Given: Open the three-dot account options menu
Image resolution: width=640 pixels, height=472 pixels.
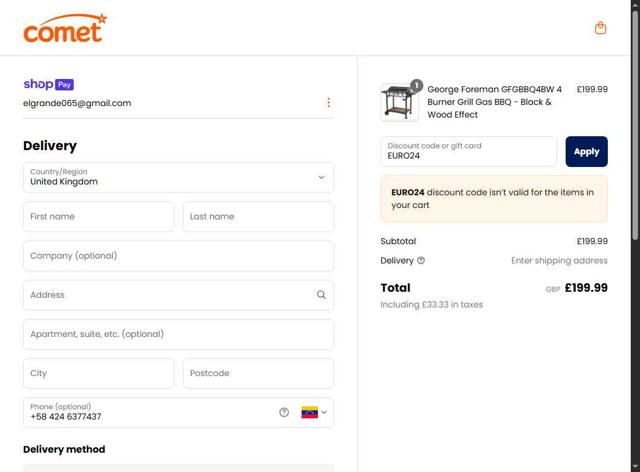Looking at the screenshot, I should (x=329, y=102).
